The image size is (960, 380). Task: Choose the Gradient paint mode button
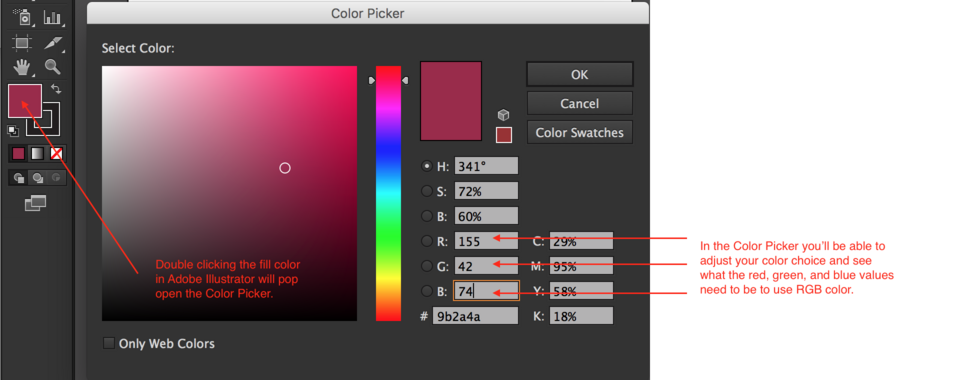tap(37, 154)
